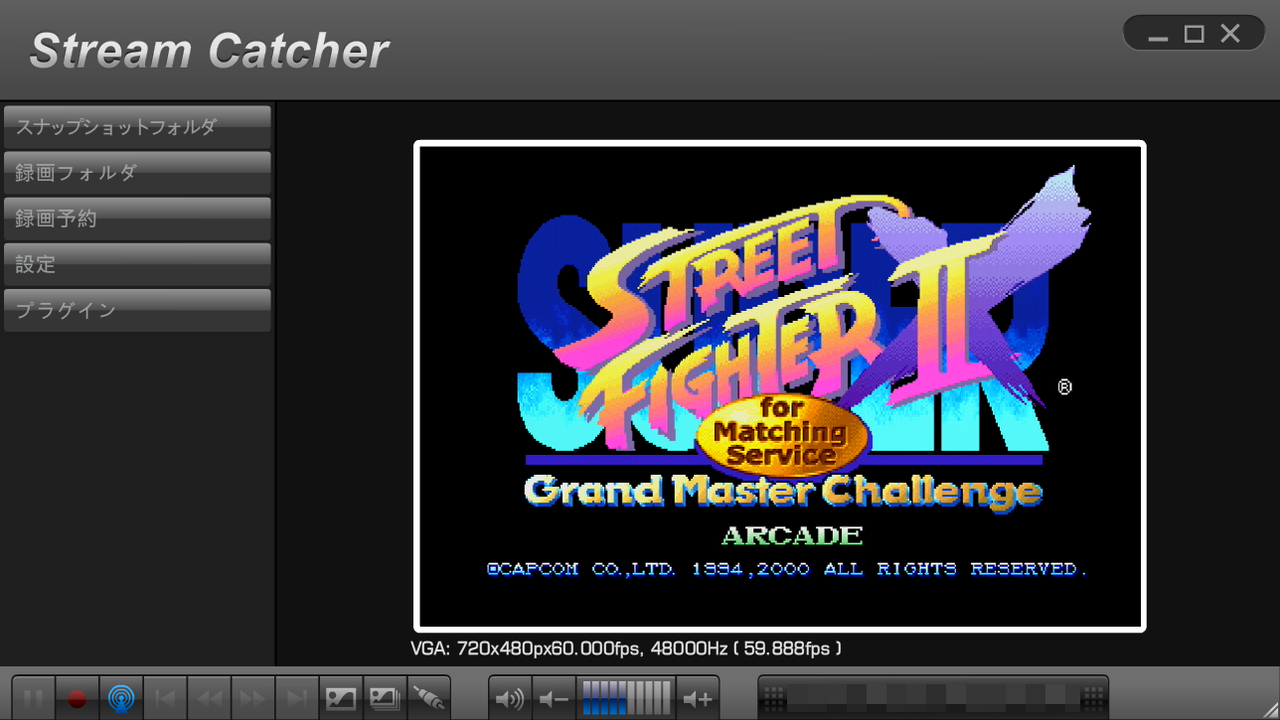Open the プラグイン plugins section
1280x720 pixels.
137,310
